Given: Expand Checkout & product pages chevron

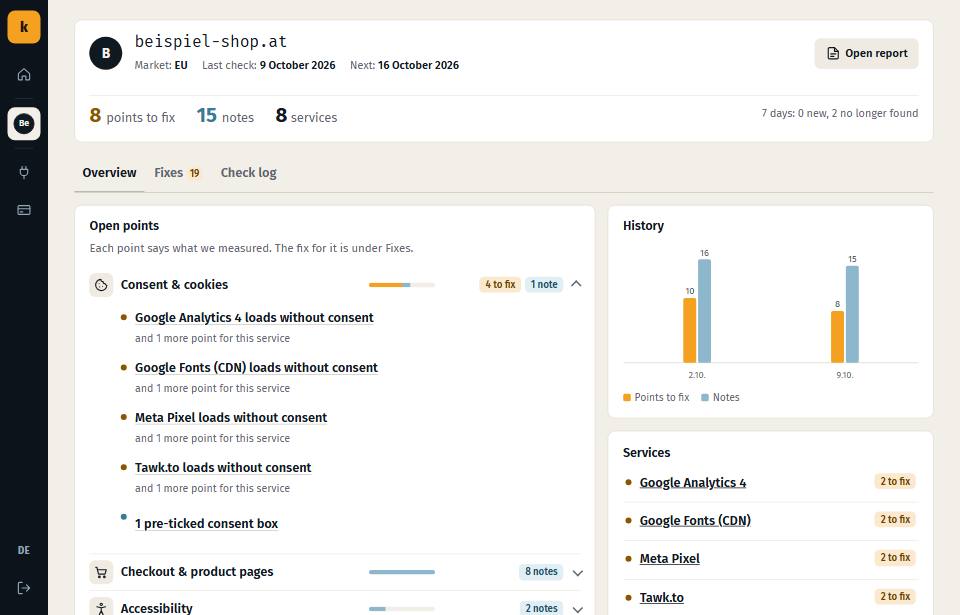Looking at the screenshot, I should [577, 573].
